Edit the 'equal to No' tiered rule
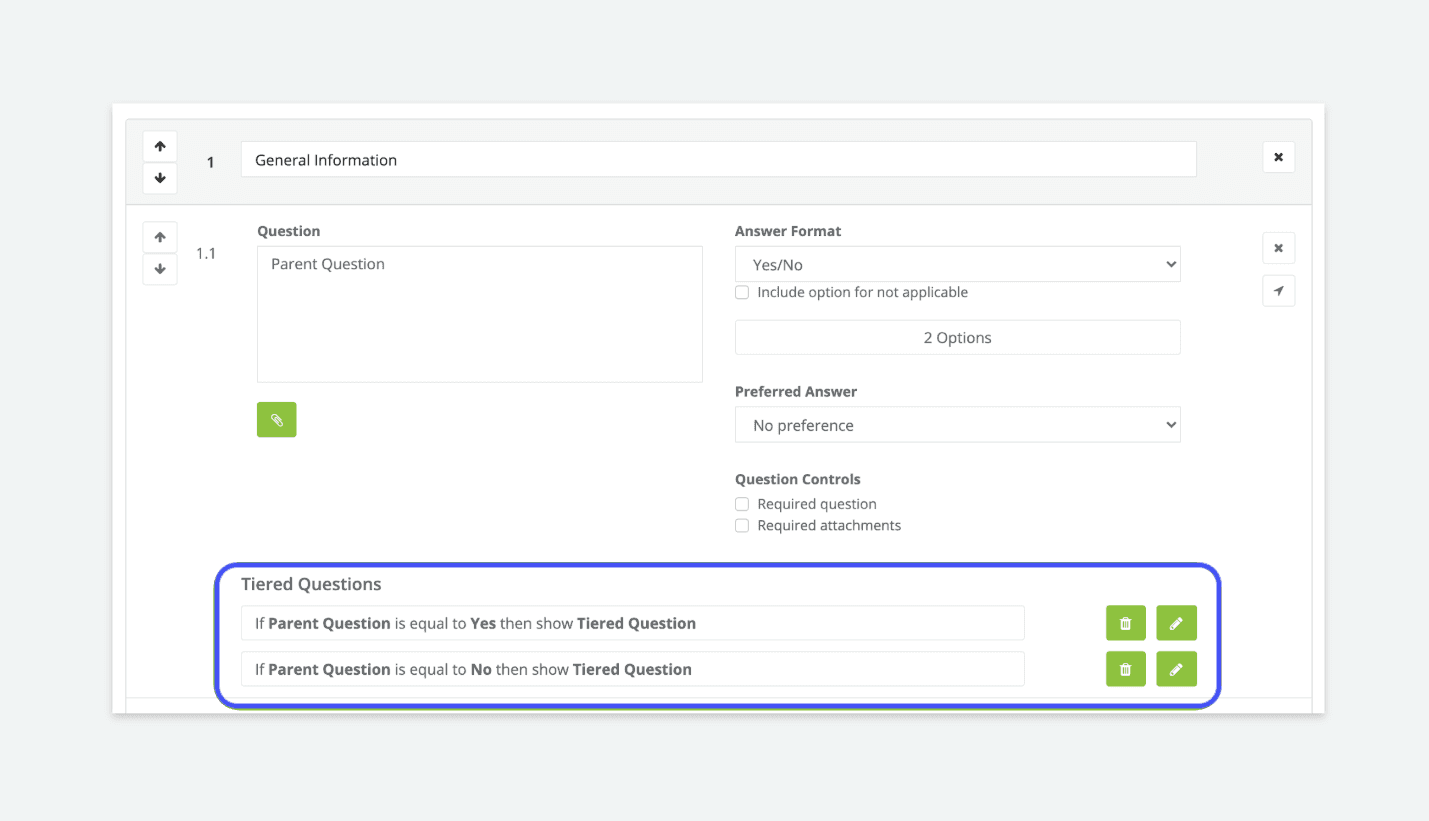The height and width of the screenshot is (821, 1429). point(1176,669)
